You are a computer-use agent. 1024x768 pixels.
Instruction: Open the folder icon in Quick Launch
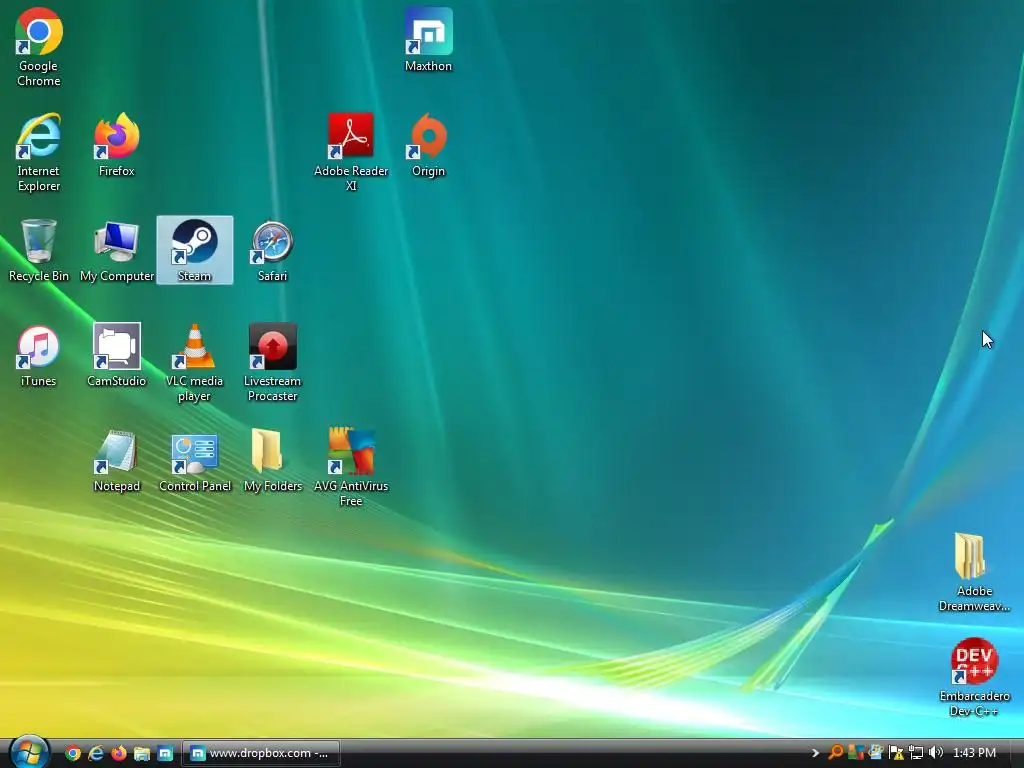142,753
